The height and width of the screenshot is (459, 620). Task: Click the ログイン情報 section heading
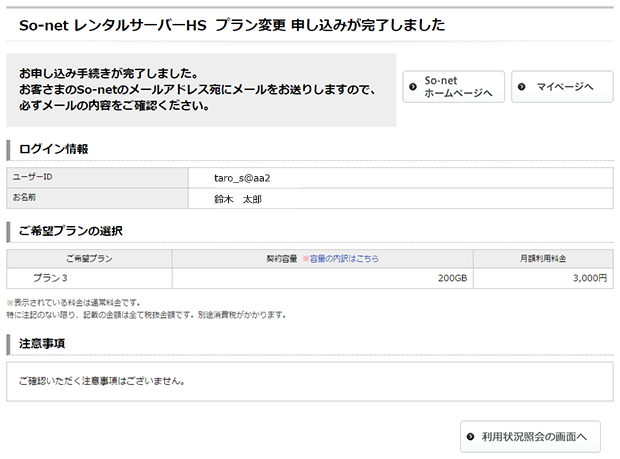click(x=54, y=149)
